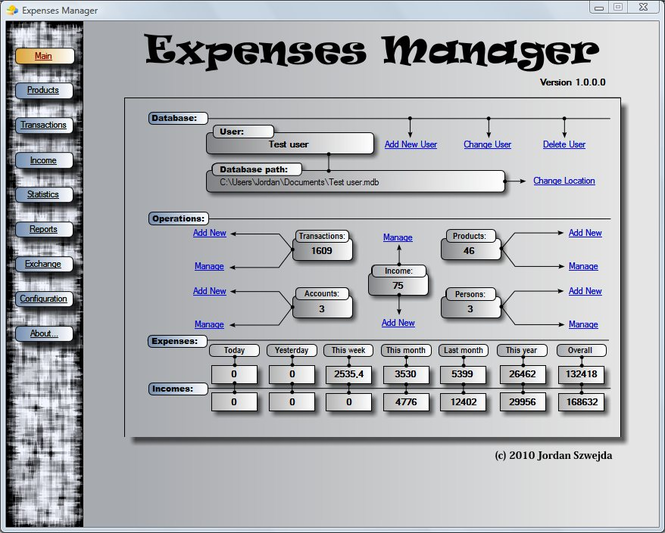665x533 pixels.
Task: Open the Products section in sidebar
Action: click(x=43, y=90)
